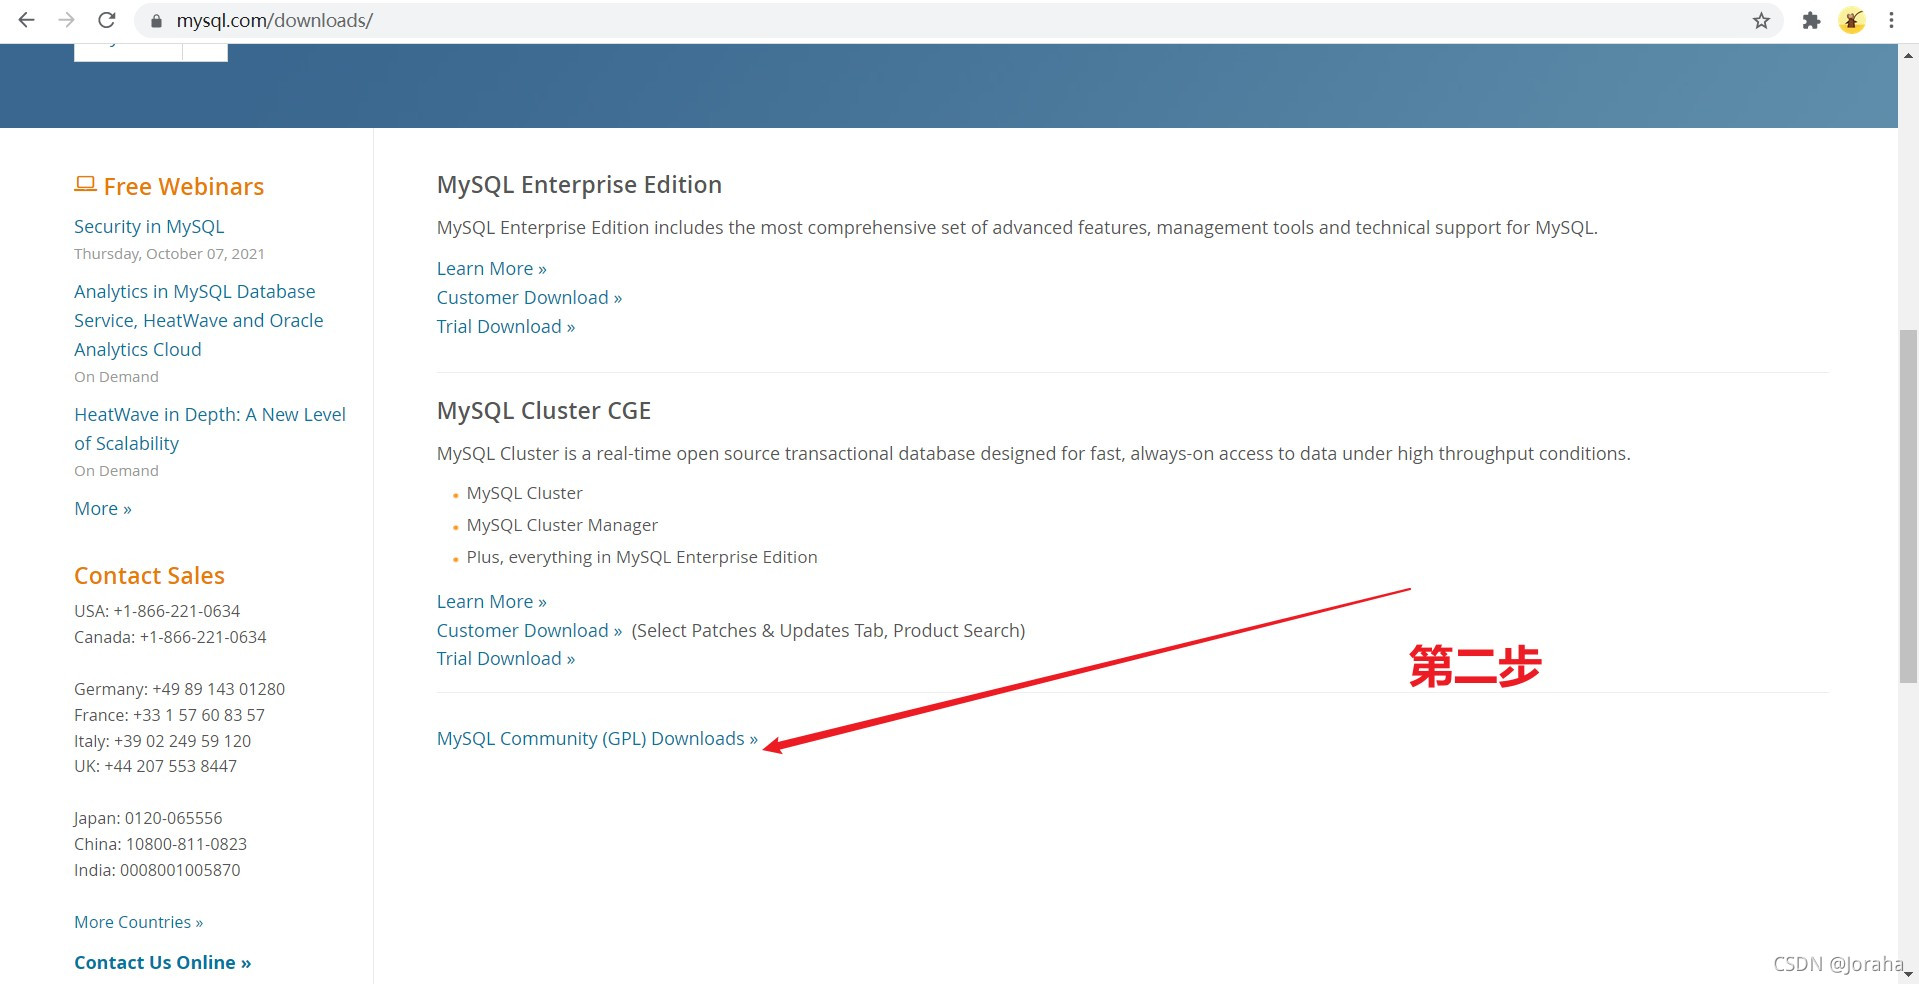
Task: Click the Japan: 0120-065556 number
Action: point(148,818)
